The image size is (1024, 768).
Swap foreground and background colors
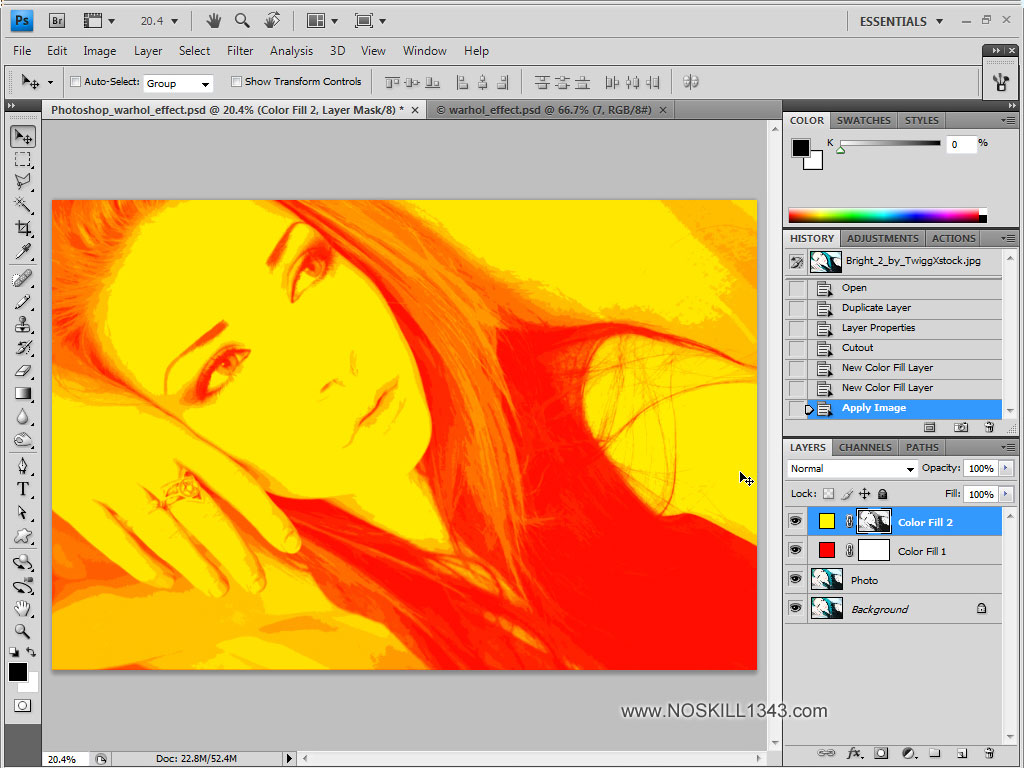(x=31, y=652)
